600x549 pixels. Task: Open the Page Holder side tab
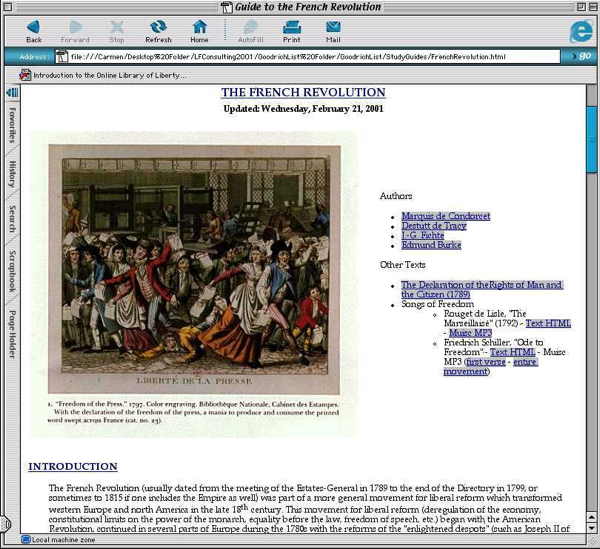tap(12, 334)
